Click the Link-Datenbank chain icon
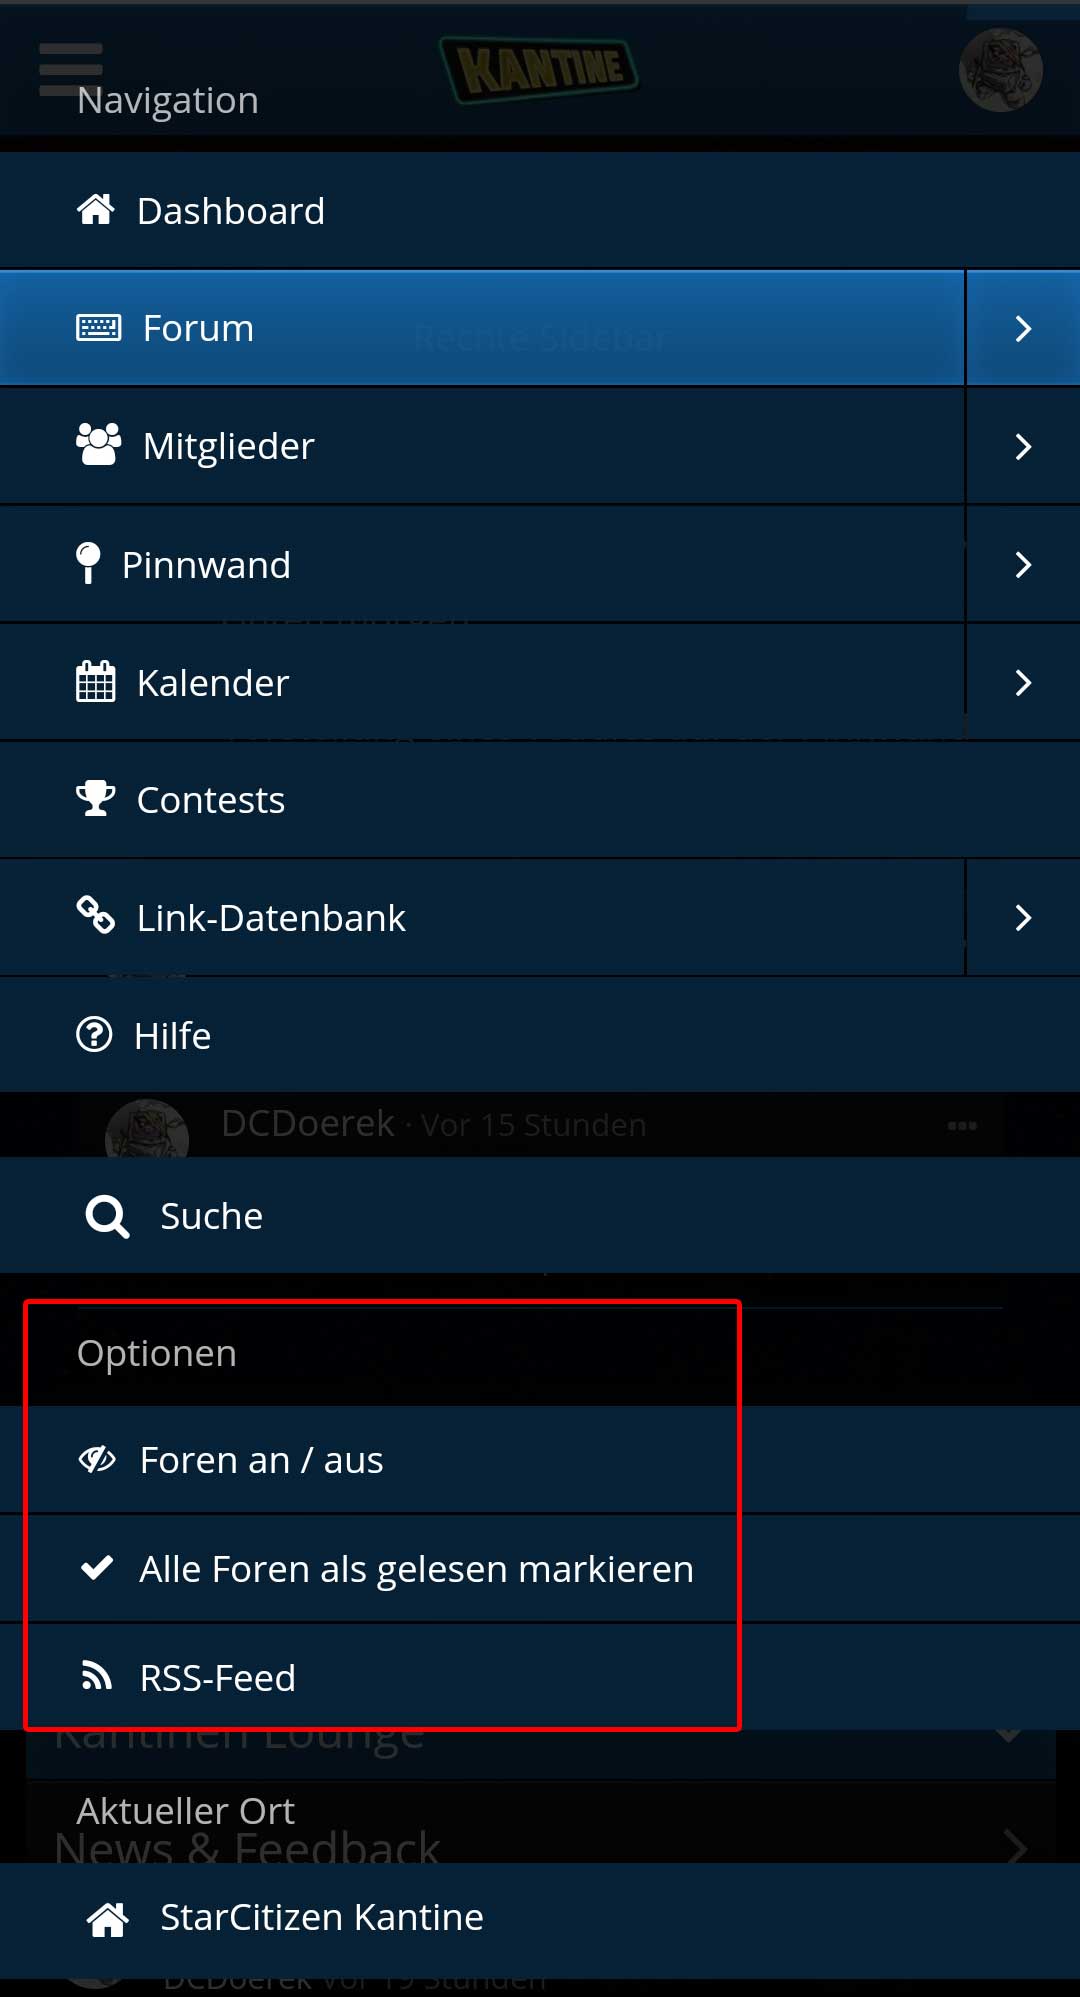Image resolution: width=1080 pixels, height=1997 pixels. tap(96, 915)
